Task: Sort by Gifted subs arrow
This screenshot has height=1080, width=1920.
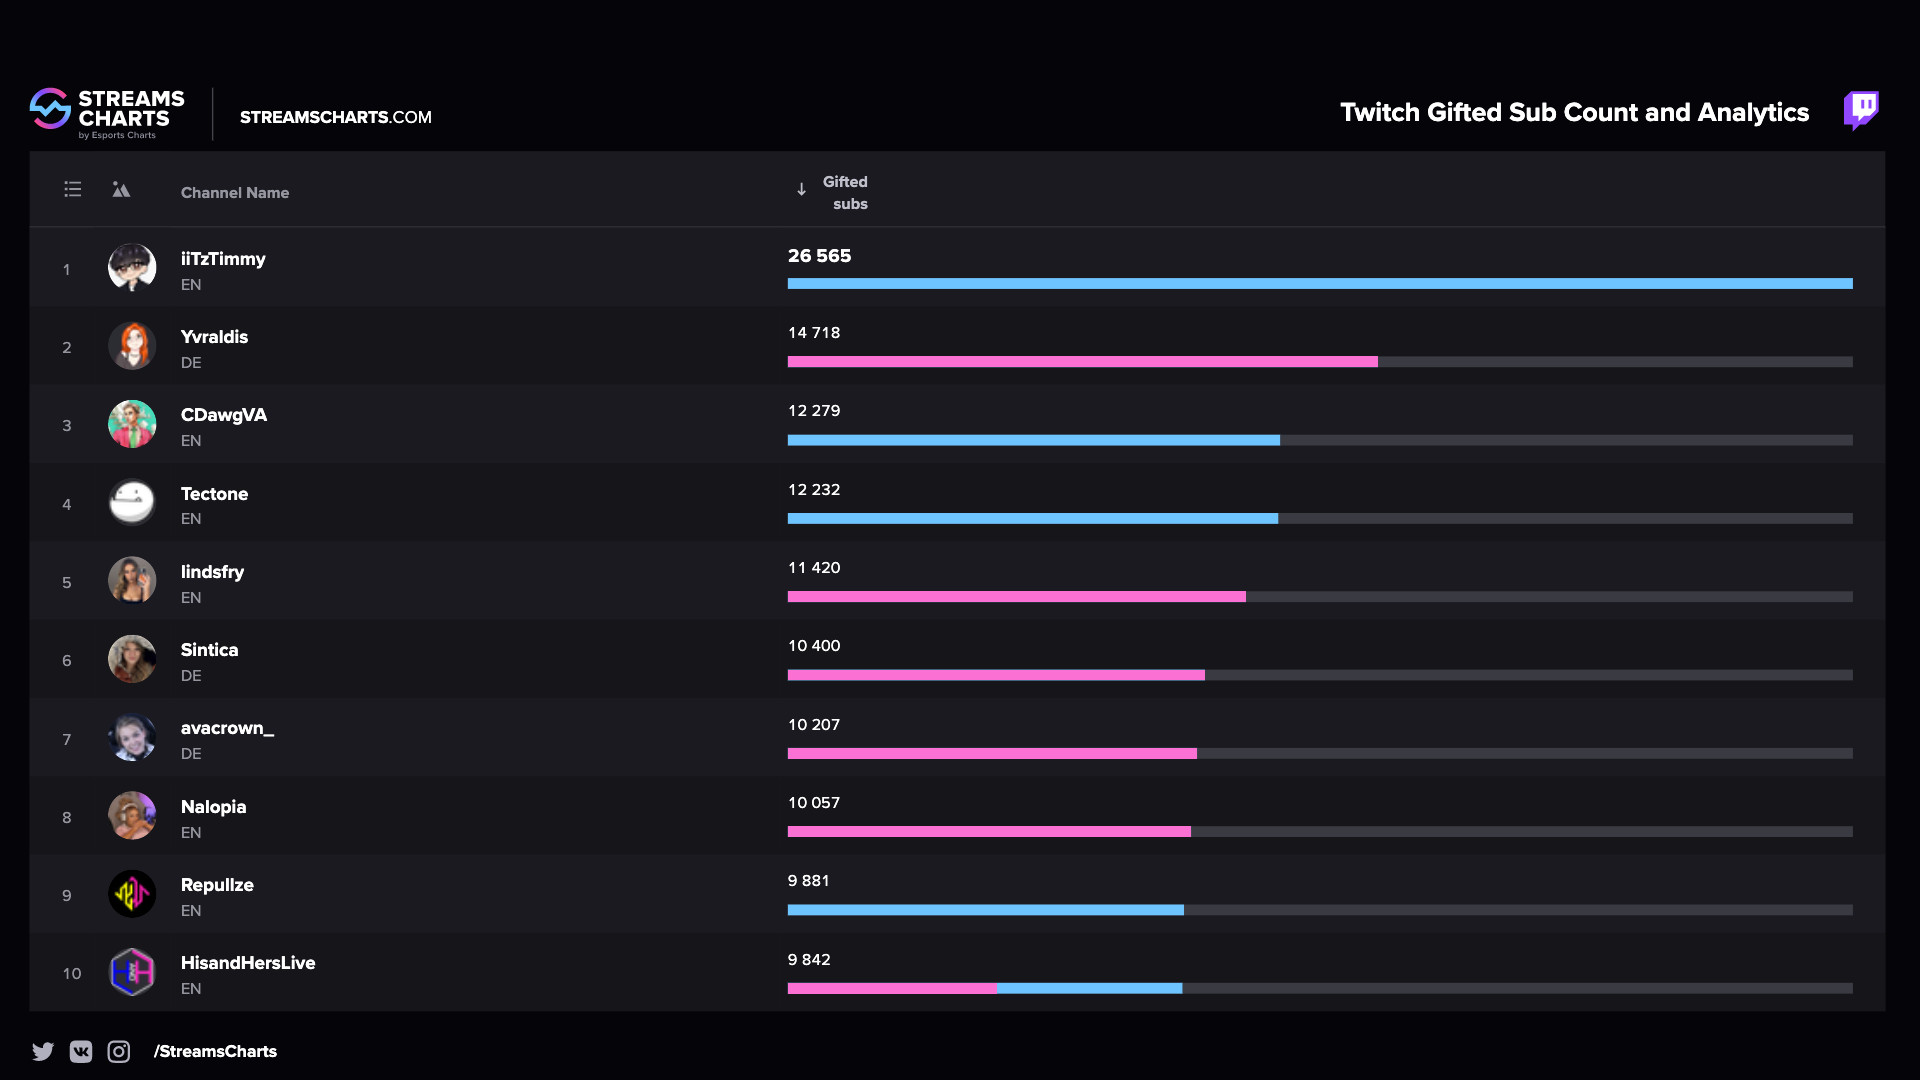Action: click(801, 189)
